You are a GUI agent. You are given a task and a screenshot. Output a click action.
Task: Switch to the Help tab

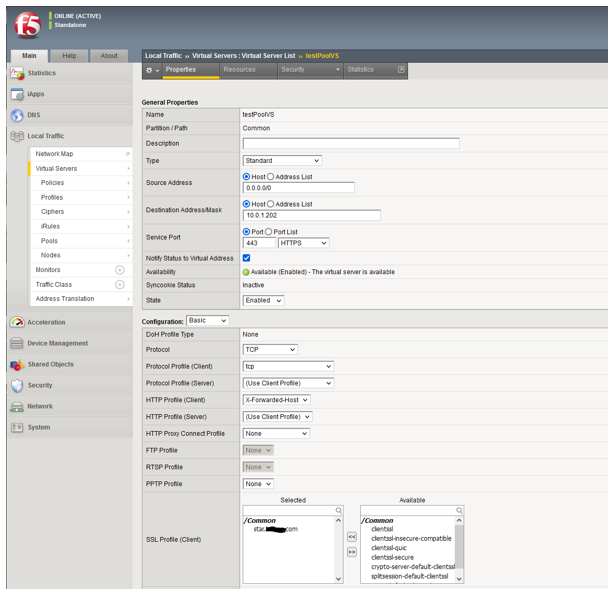click(69, 56)
